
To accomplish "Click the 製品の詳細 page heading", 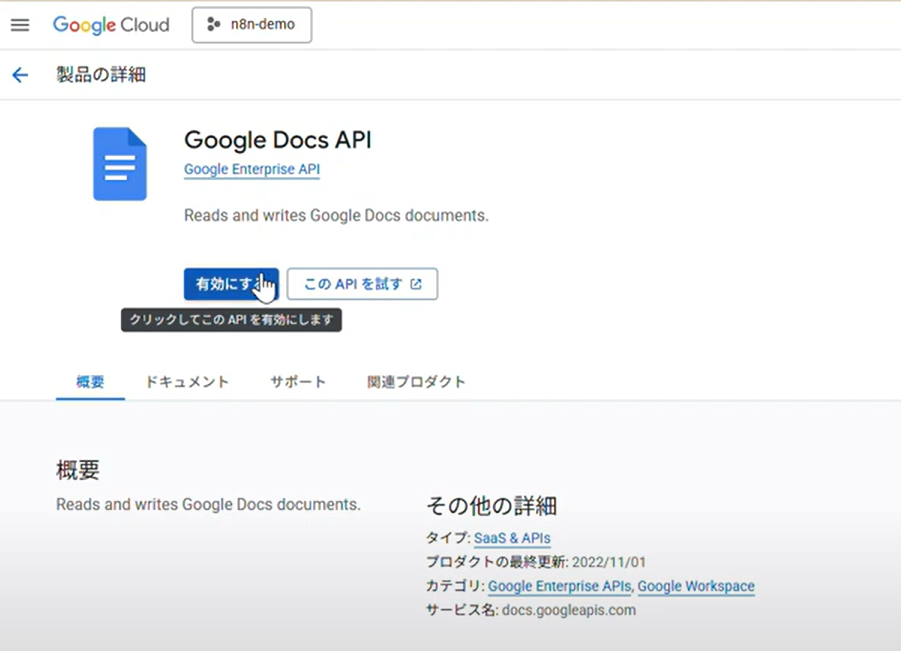I will [101, 75].
